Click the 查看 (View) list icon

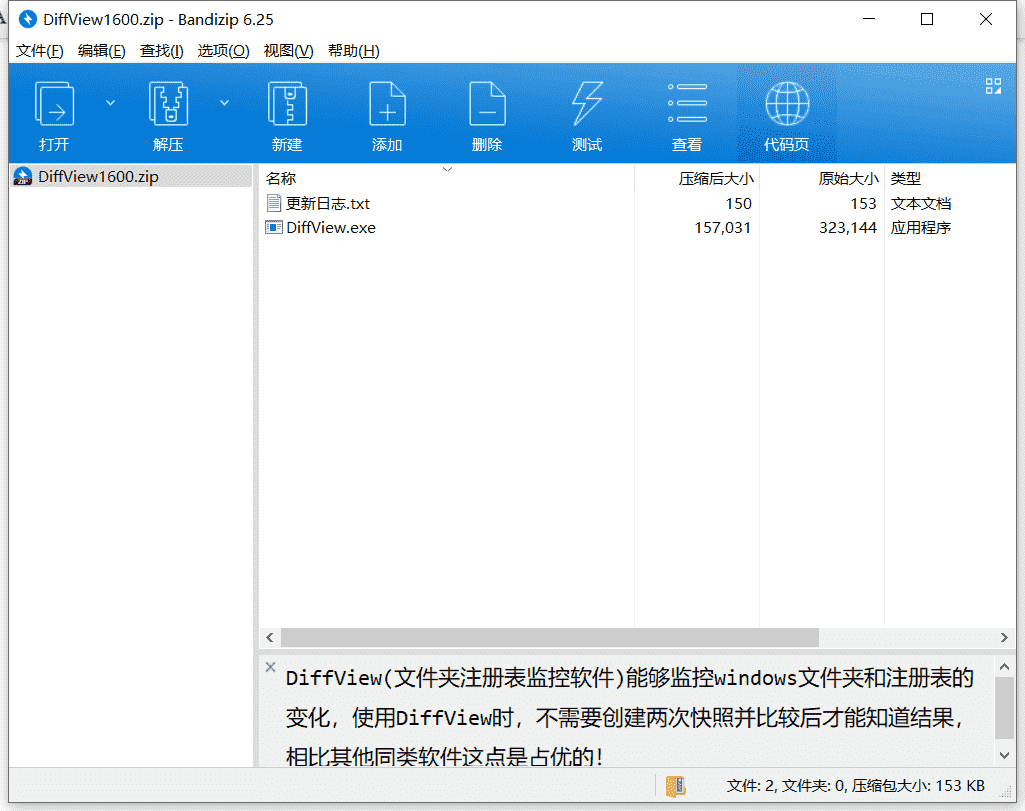click(687, 103)
